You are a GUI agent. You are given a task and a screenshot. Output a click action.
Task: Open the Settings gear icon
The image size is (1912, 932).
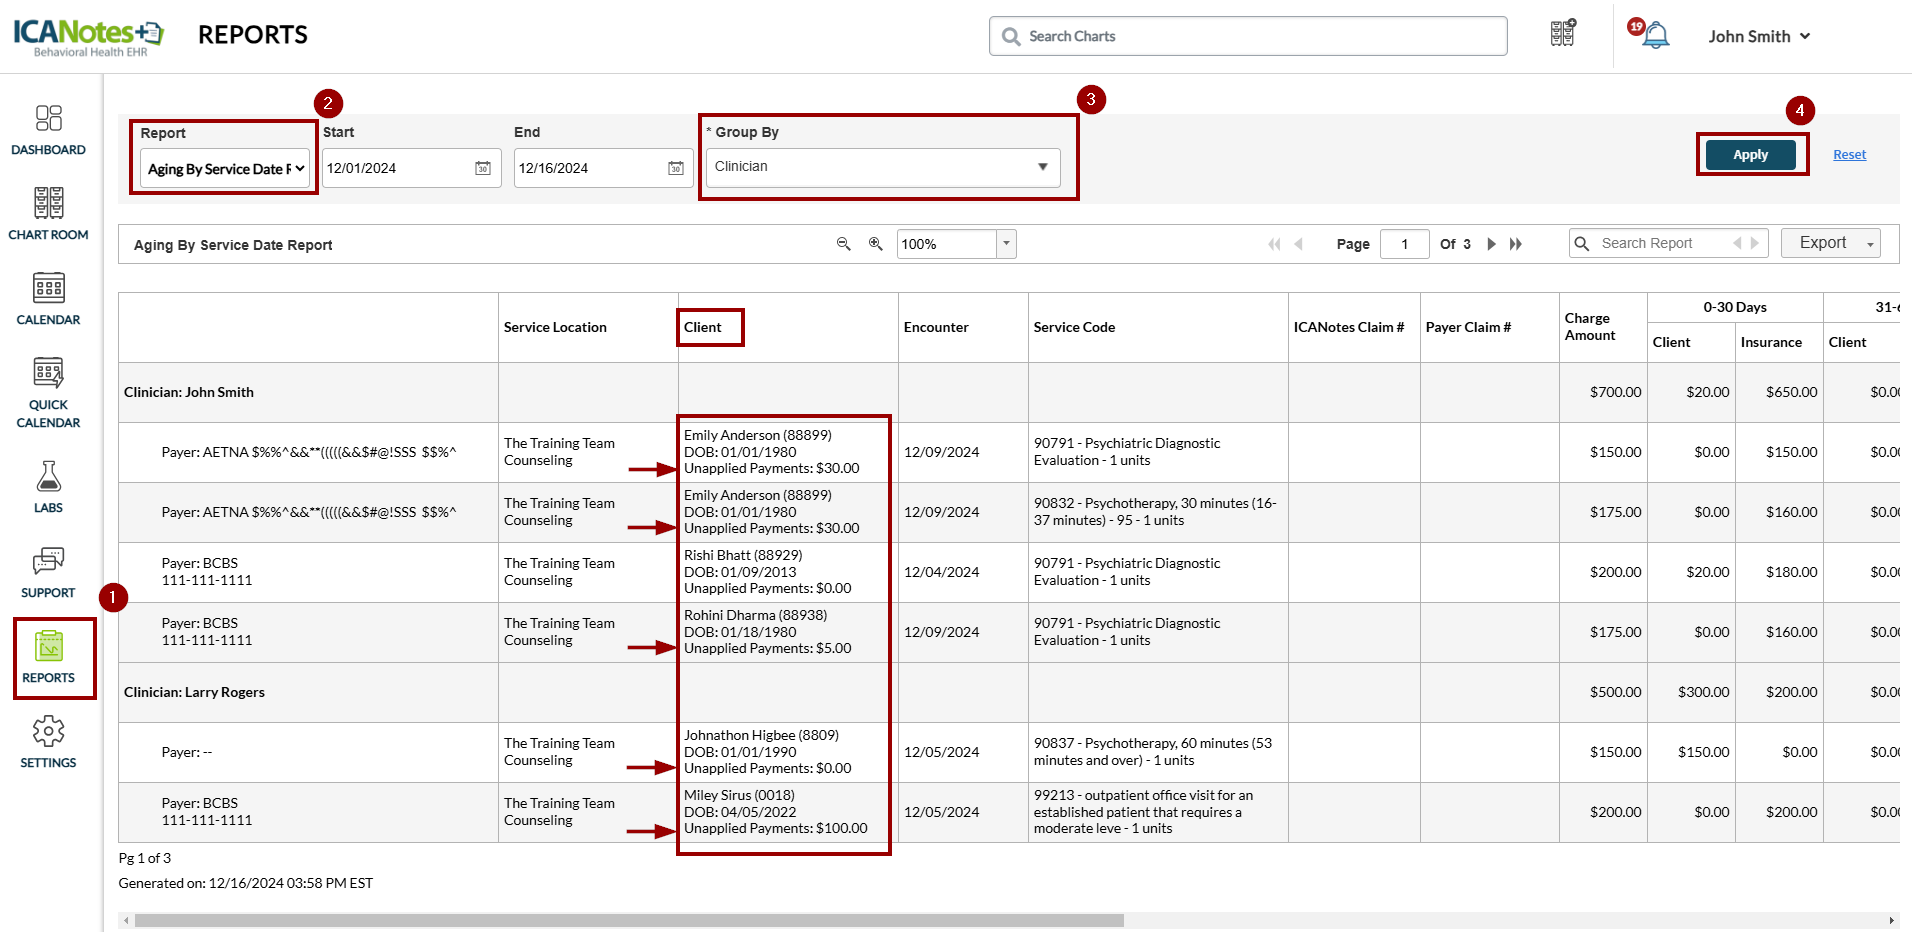(48, 742)
